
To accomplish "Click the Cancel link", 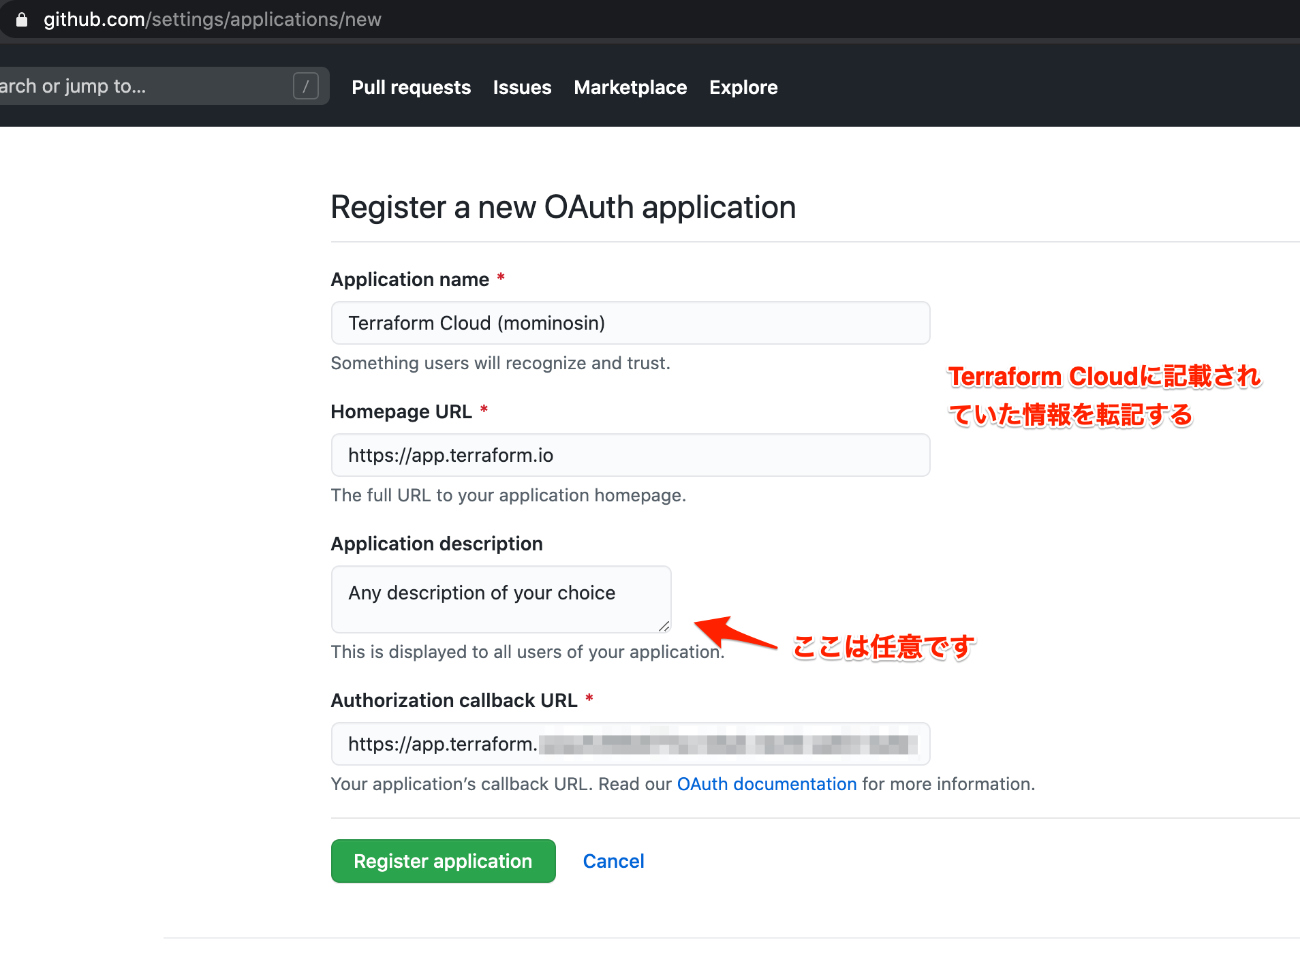I will click(x=613, y=861).
